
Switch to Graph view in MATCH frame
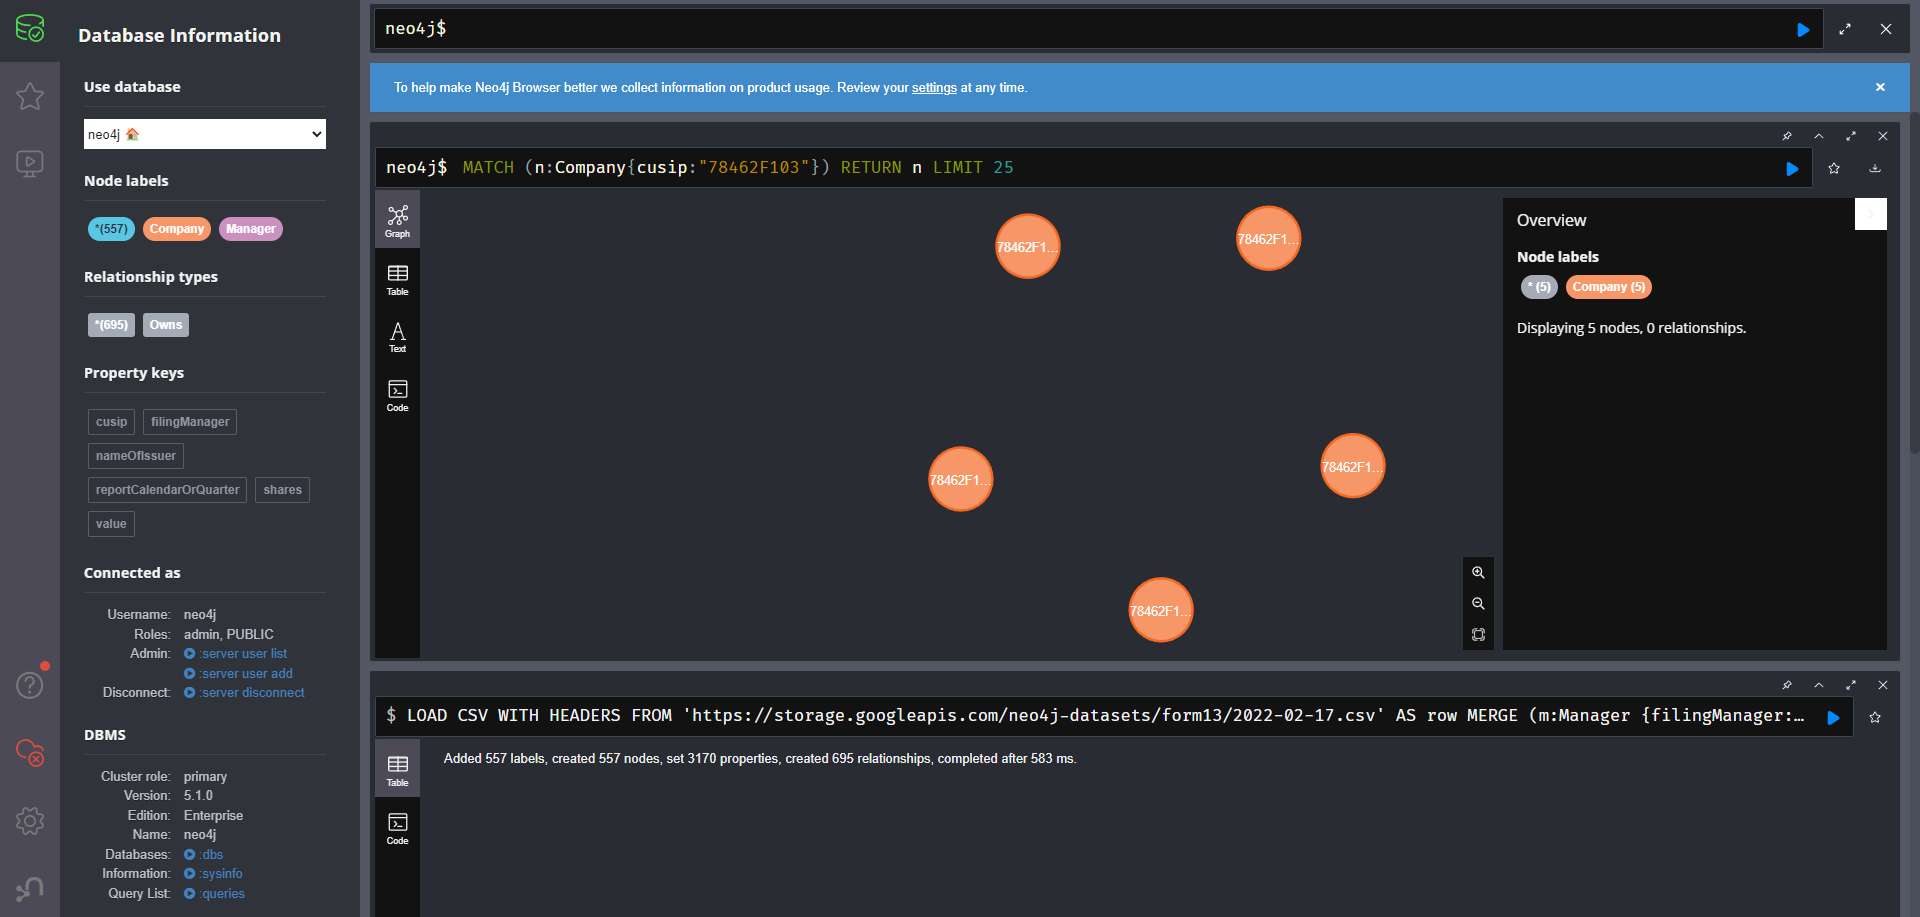[x=398, y=221]
